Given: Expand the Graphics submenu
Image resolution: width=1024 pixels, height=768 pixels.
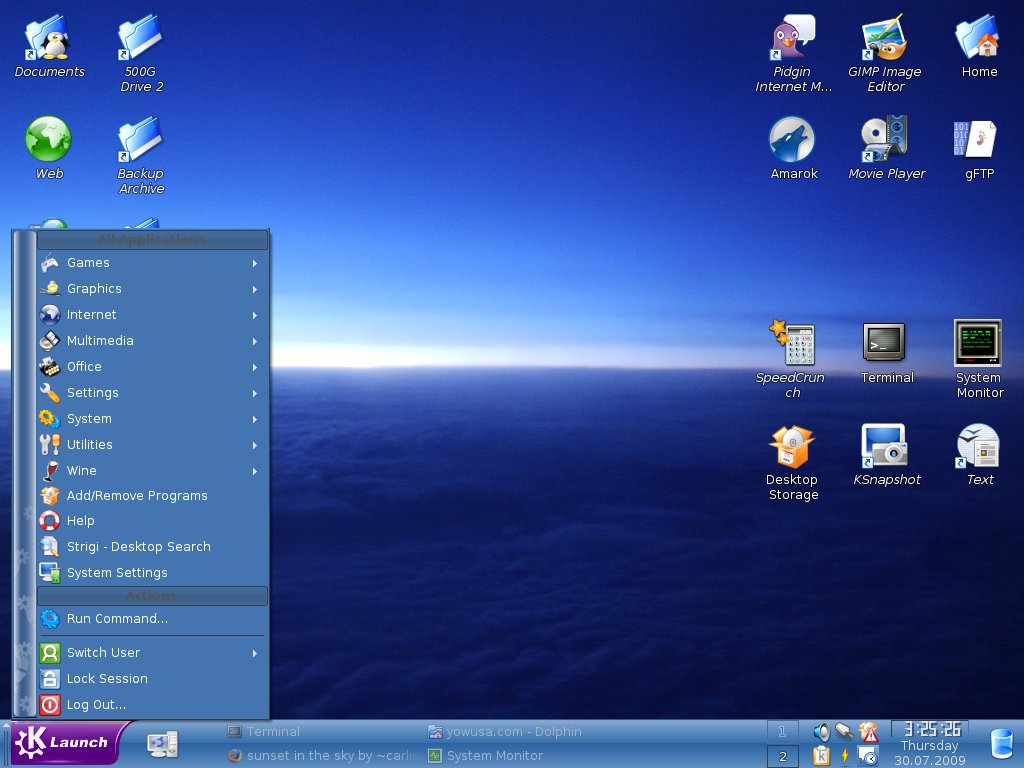Looking at the screenshot, I should coord(95,288).
